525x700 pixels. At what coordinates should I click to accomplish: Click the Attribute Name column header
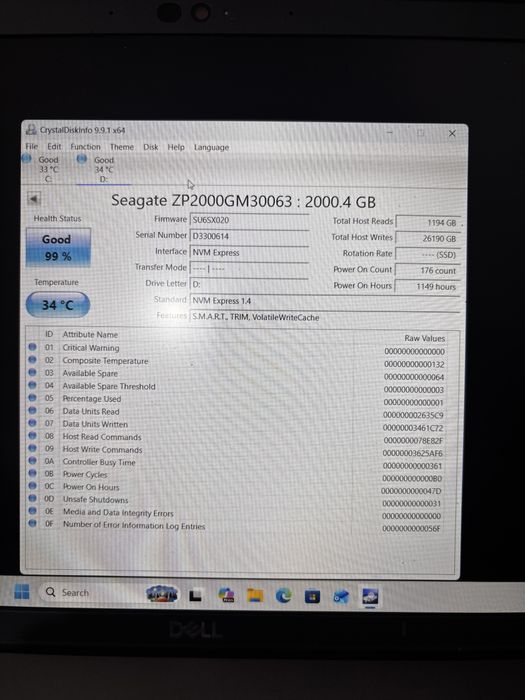(90, 334)
